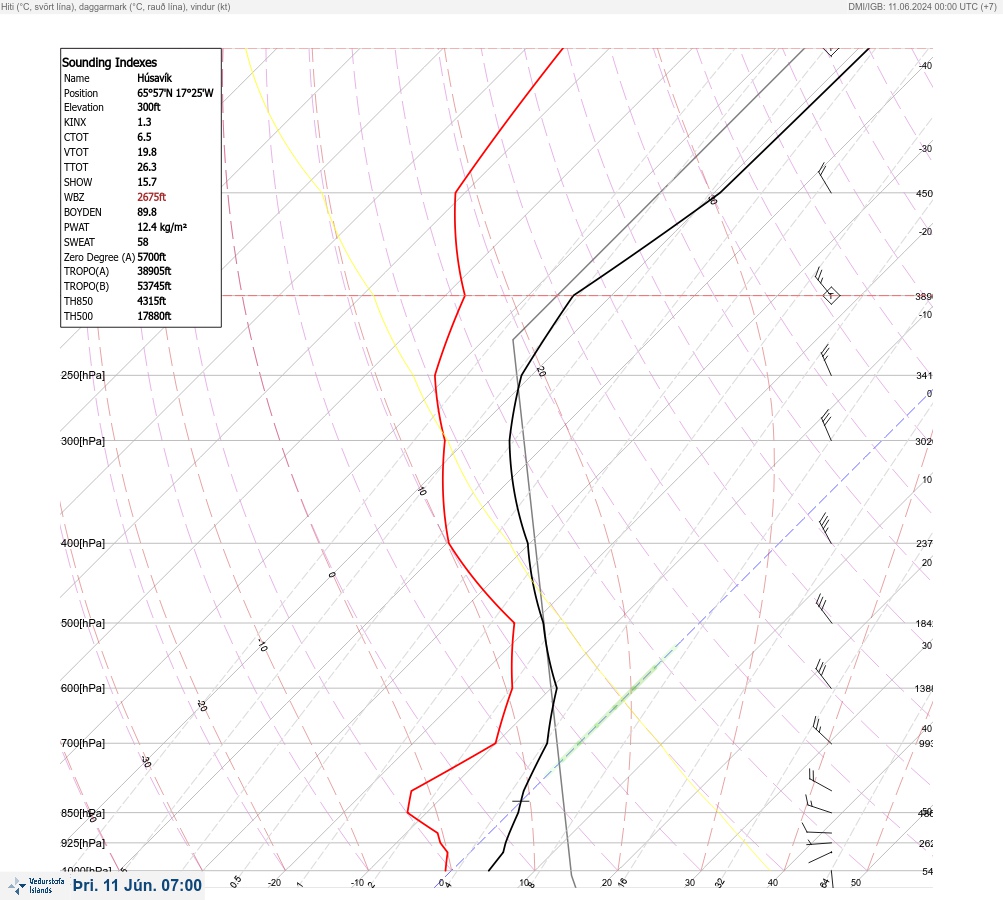Click the TH850 value 4315ft

click(x=152, y=301)
